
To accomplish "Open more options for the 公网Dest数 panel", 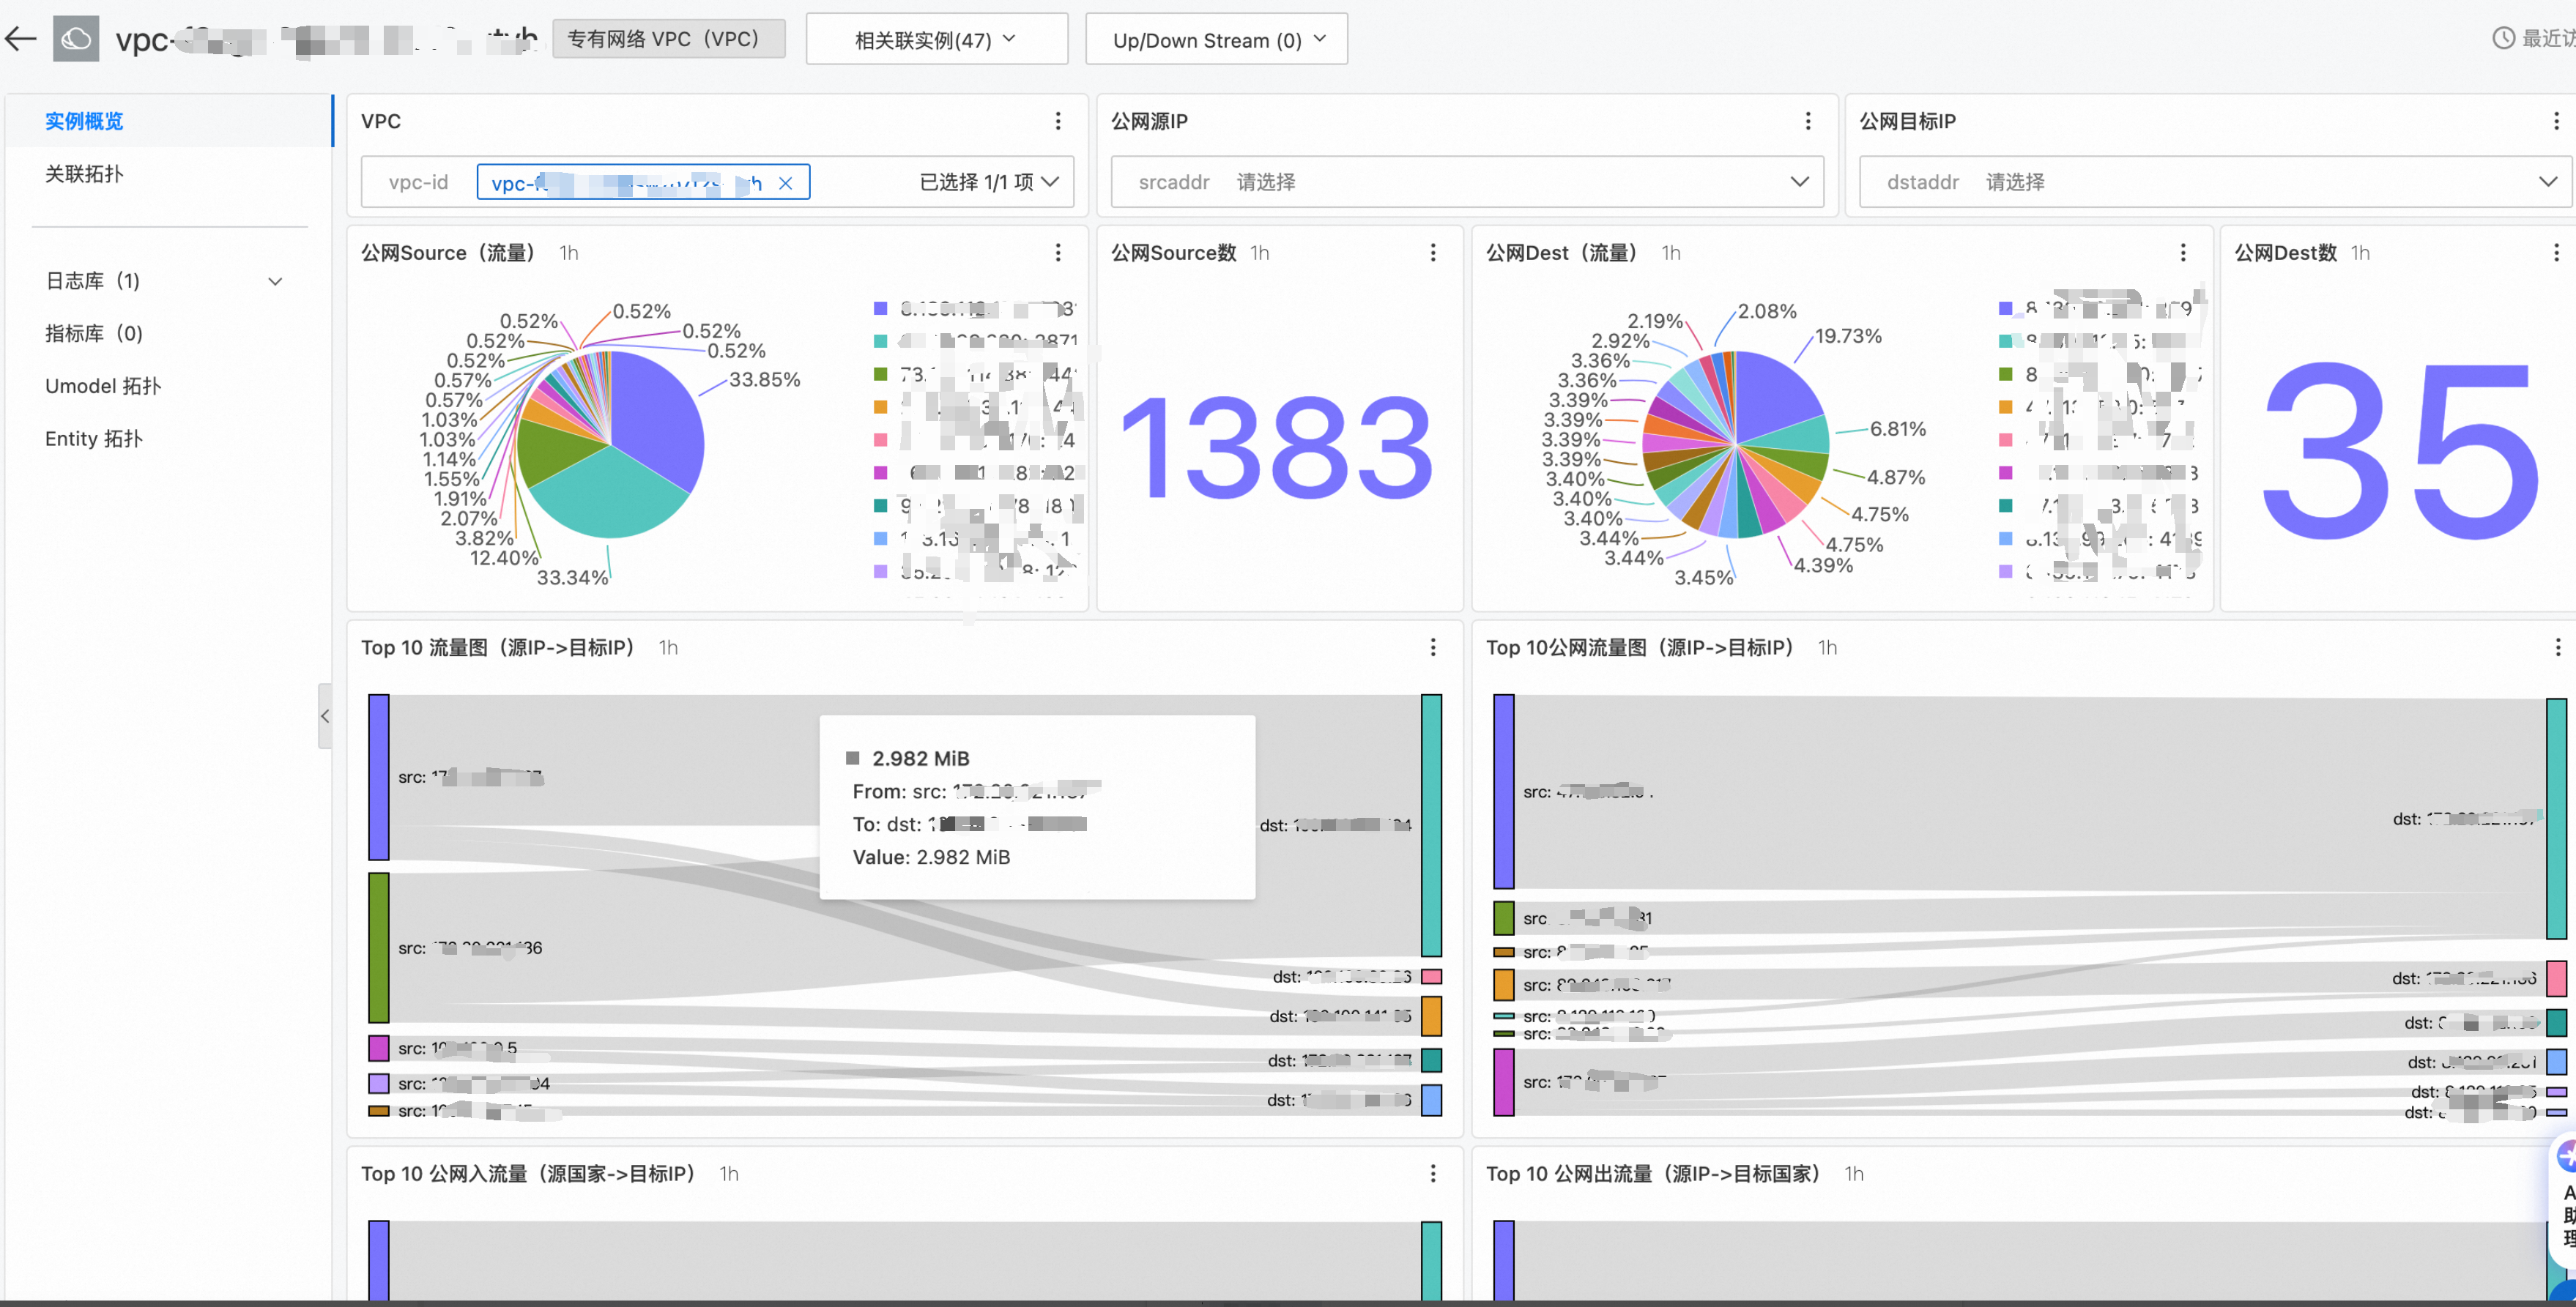I will (2557, 253).
